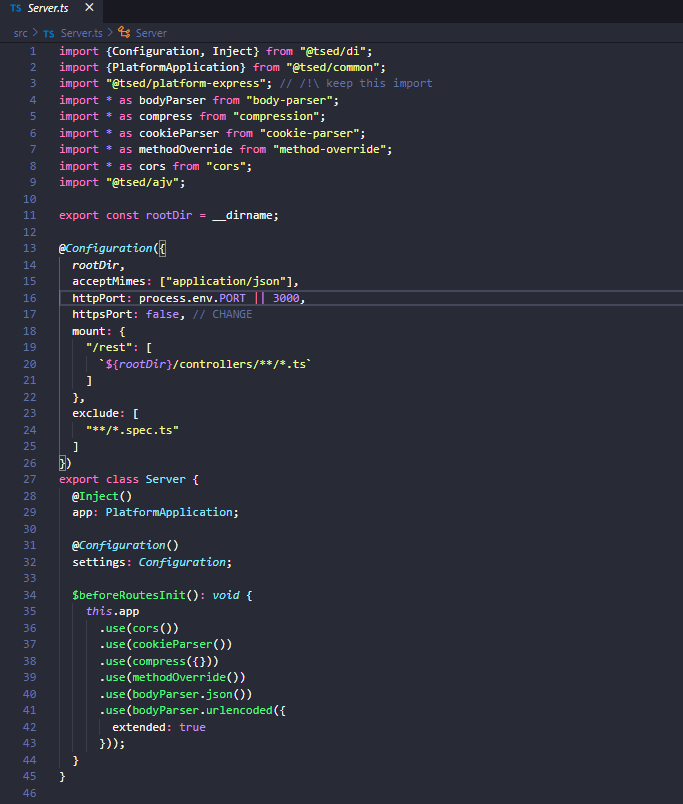
Task: Open the Server.ts breadcrumb segment
Action: (82, 33)
